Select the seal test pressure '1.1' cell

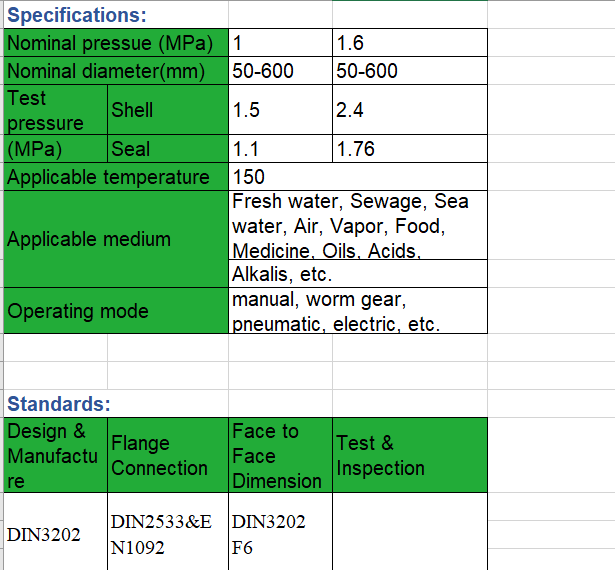click(x=280, y=149)
